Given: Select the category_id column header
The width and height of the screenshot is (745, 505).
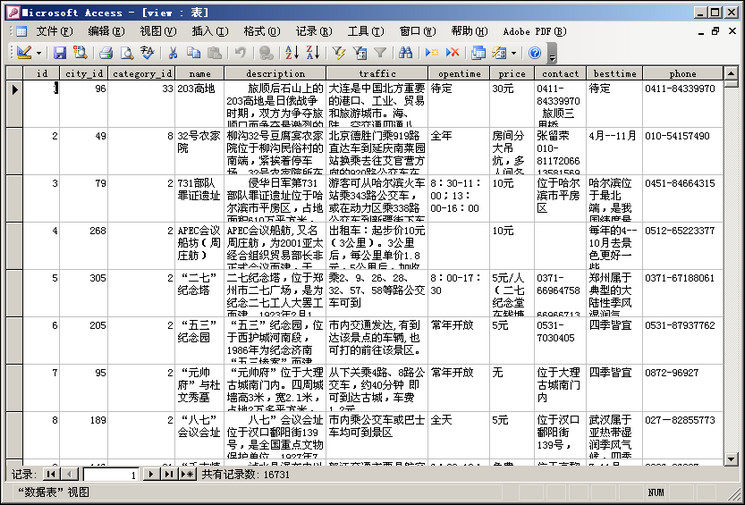Looking at the screenshot, I should [x=142, y=73].
